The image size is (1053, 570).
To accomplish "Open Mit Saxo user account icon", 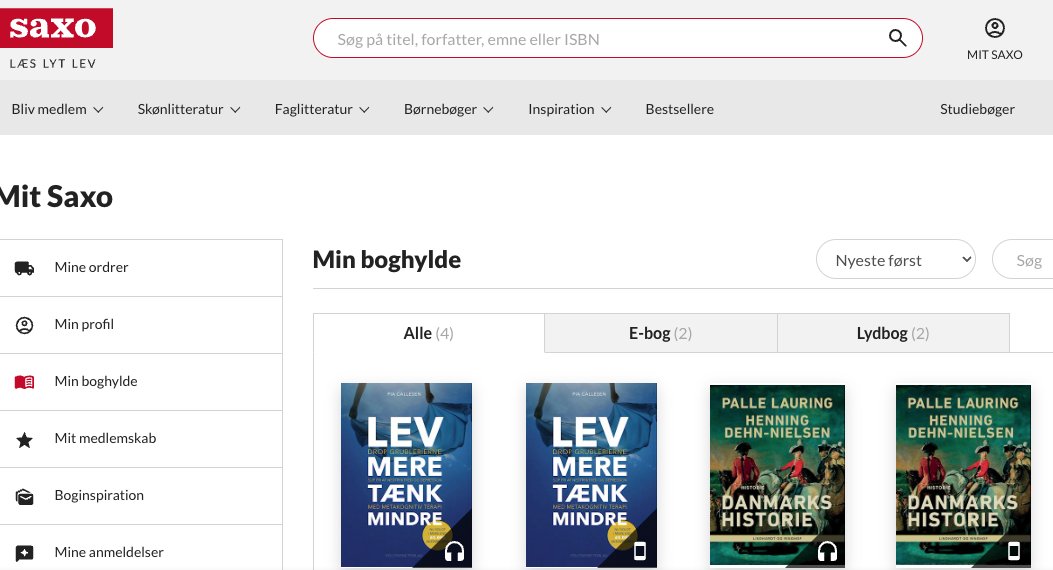I will [995, 28].
